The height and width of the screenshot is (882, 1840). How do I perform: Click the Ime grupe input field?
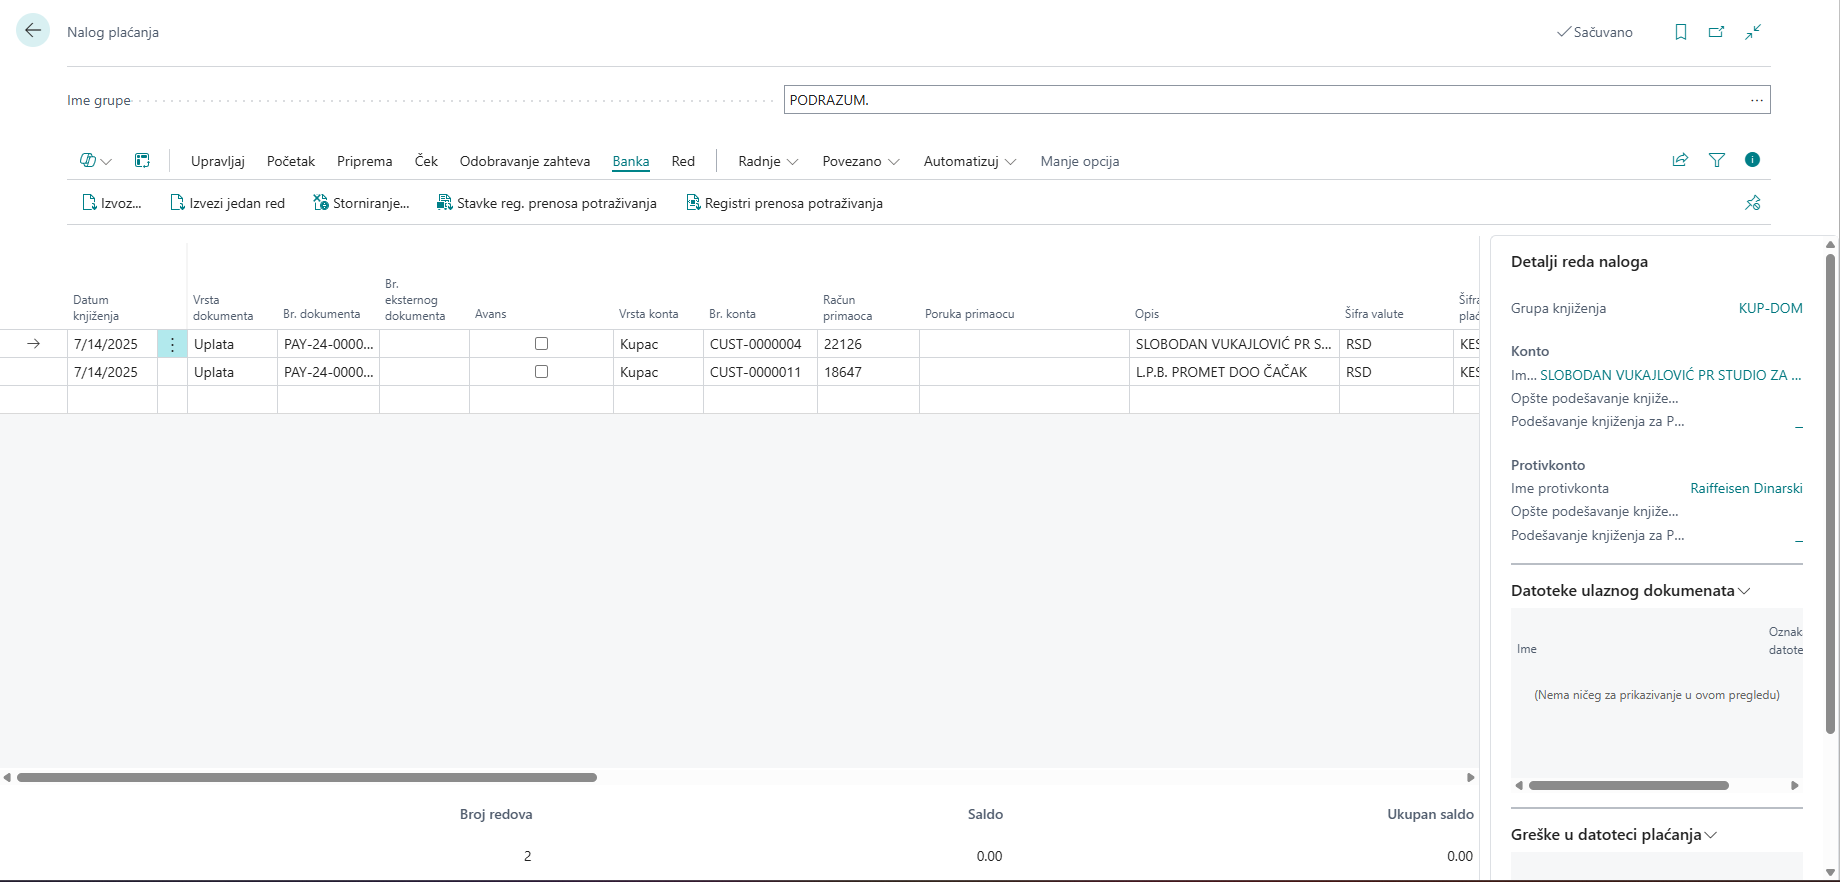point(1264,100)
